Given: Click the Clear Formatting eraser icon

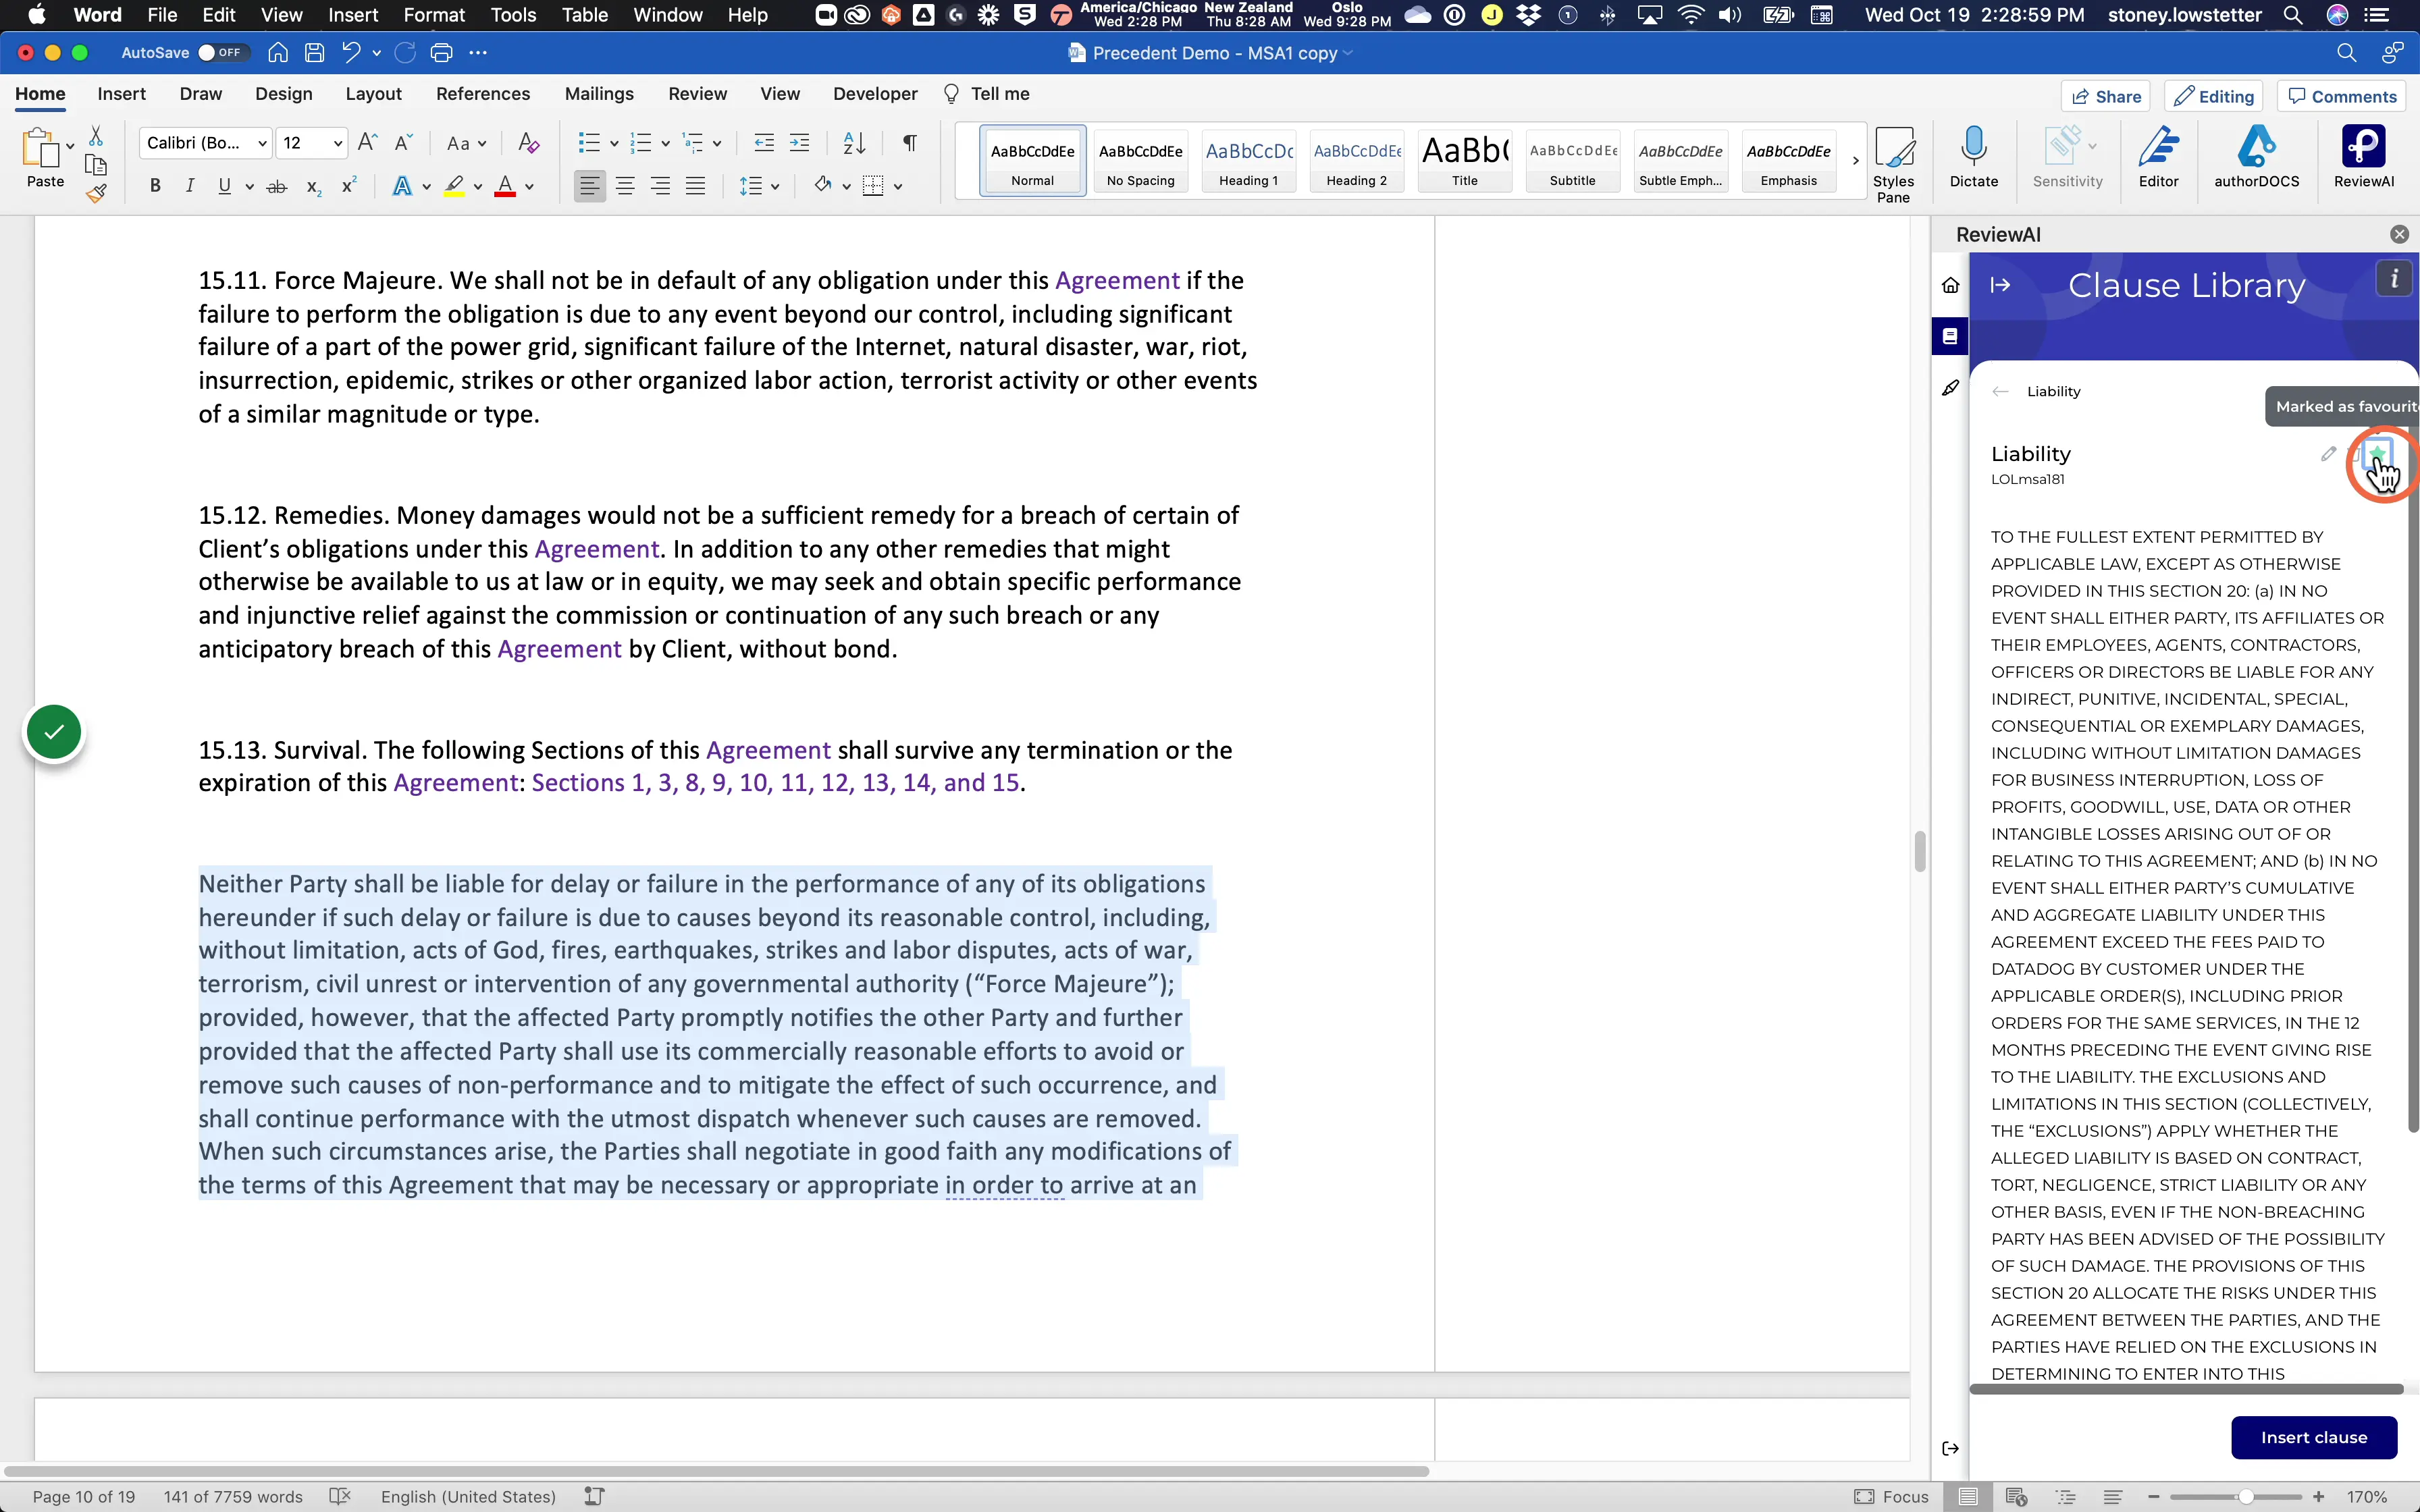Looking at the screenshot, I should tap(529, 143).
